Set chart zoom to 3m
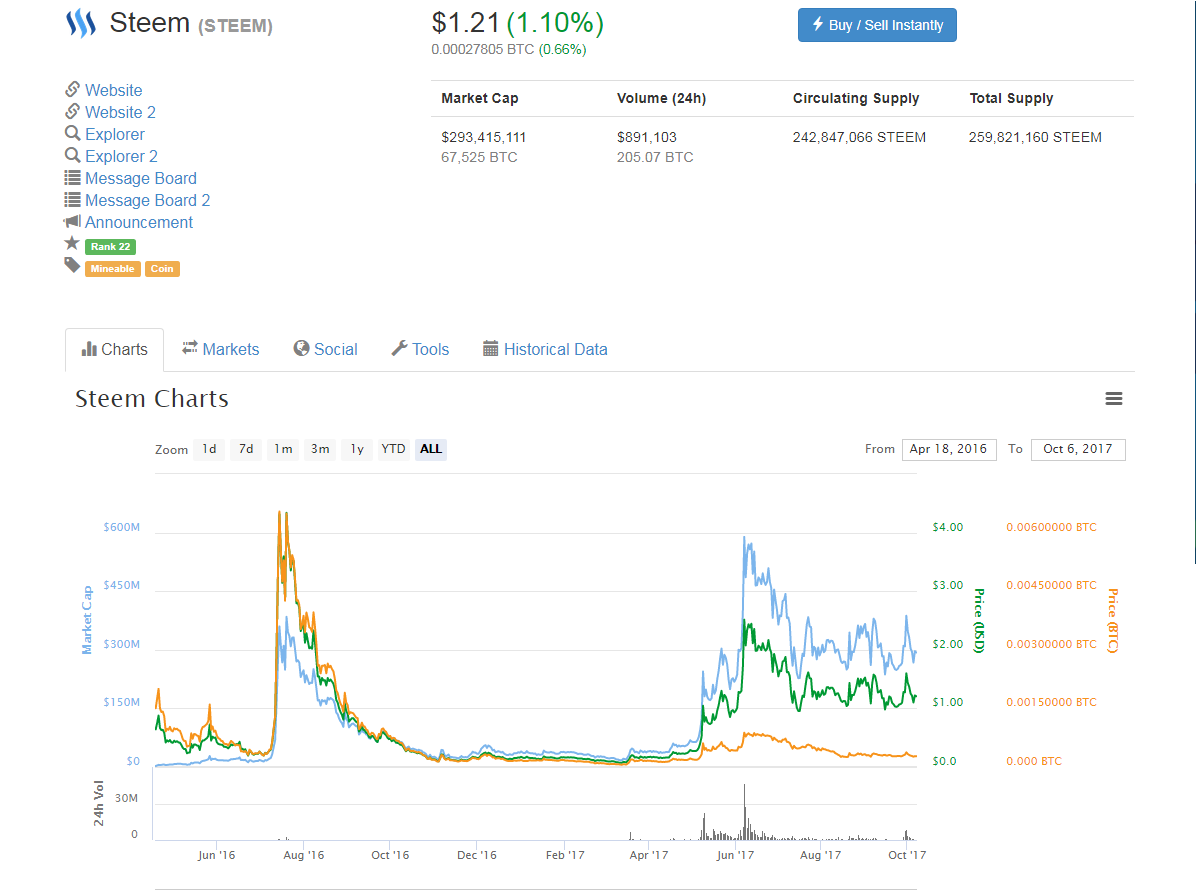The width and height of the screenshot is (1197, 891). (321, 449)
